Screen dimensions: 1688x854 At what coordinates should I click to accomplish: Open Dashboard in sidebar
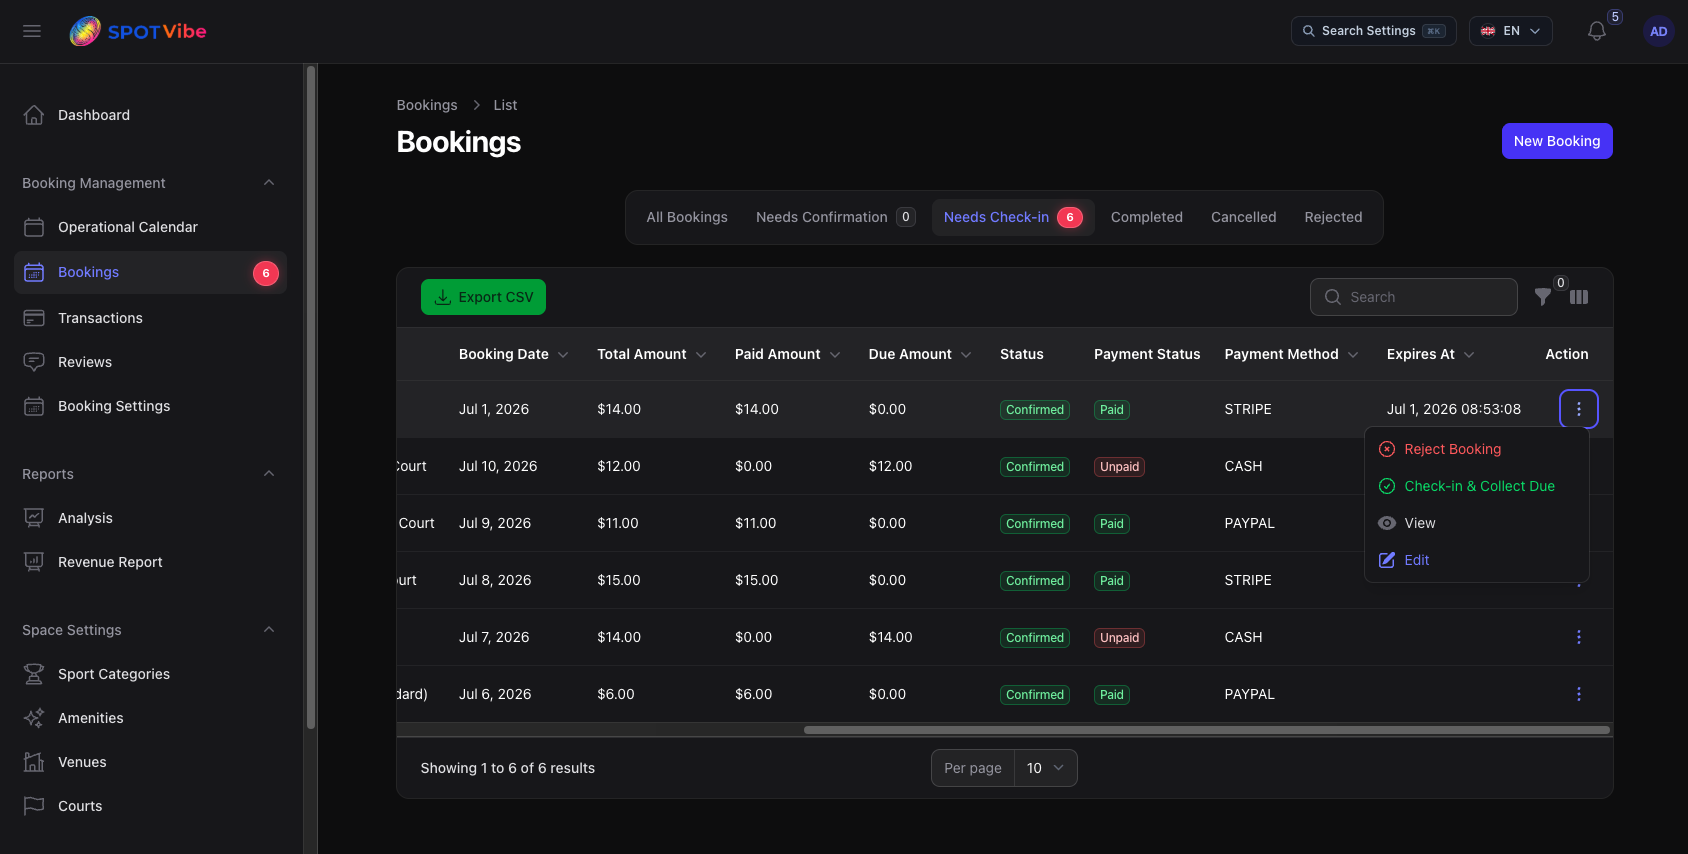click(x=150, y=115)
